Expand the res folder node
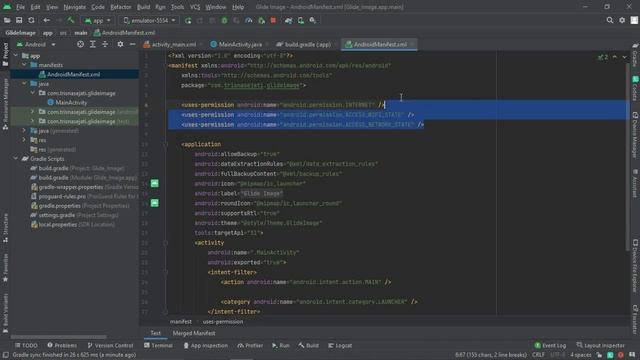This screenshot has height=360, width=640. coord(24,140)
